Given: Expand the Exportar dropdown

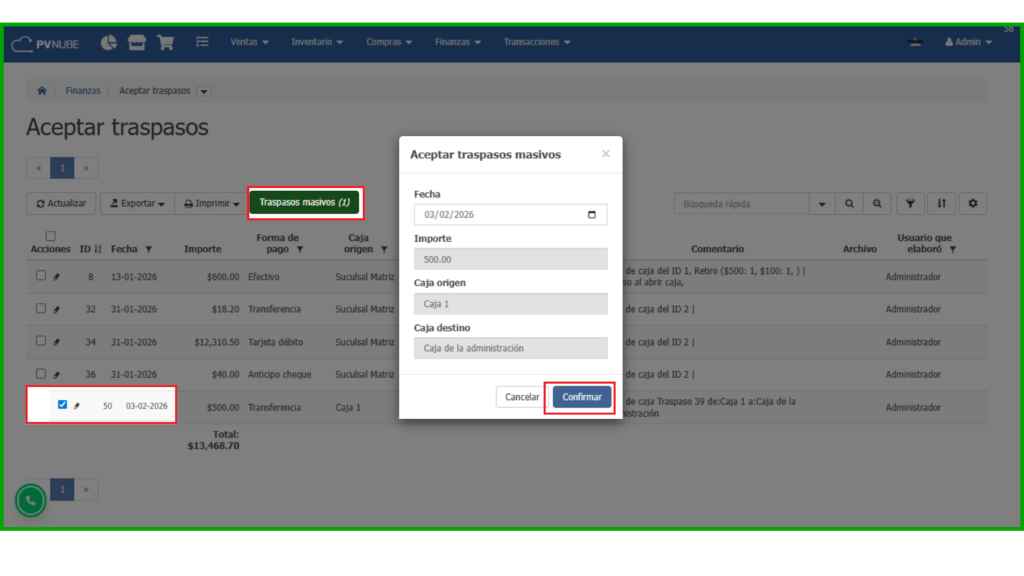Looking at the screenshot, I should (138, 204).
